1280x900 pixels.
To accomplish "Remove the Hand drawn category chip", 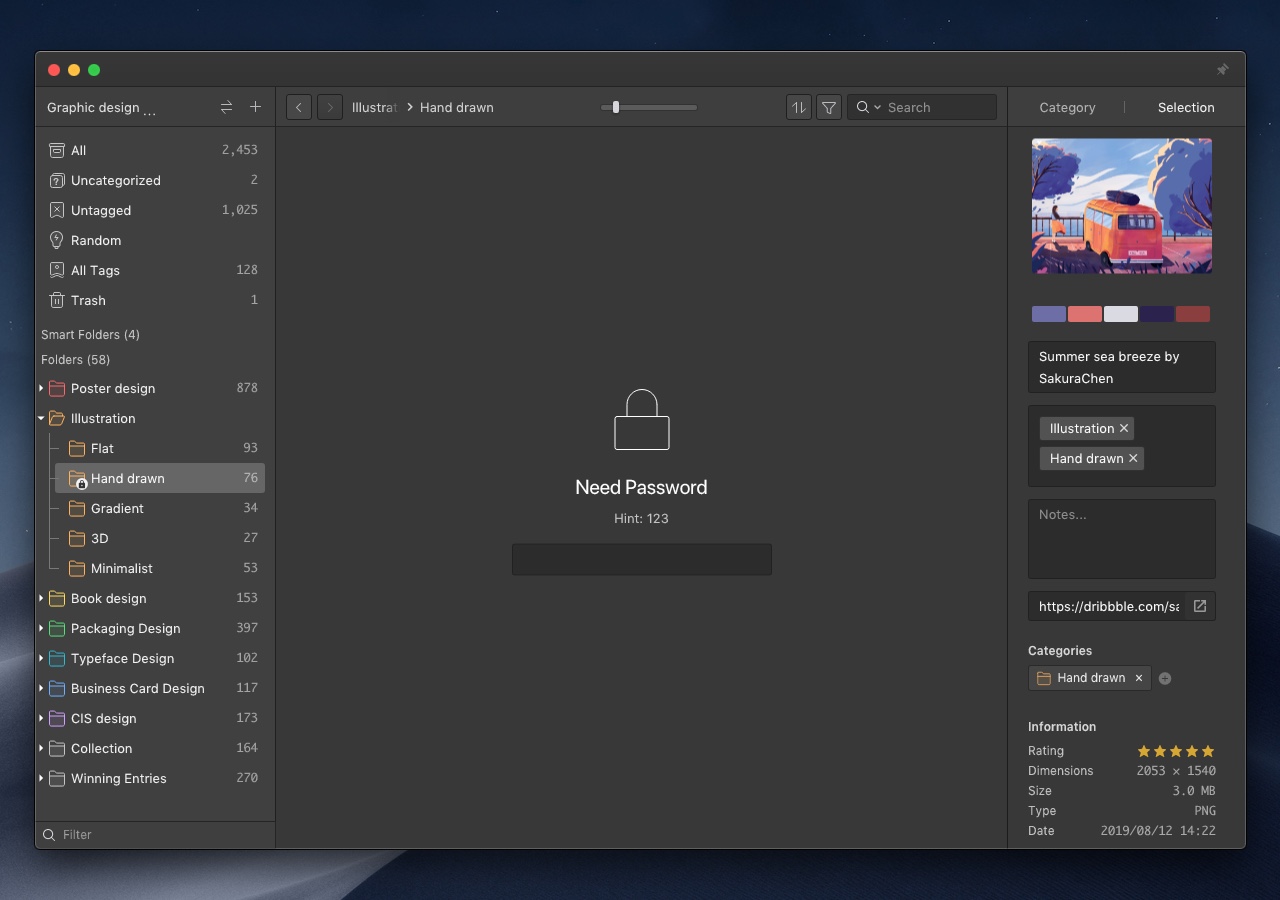I will click(x=1138, y=678).
